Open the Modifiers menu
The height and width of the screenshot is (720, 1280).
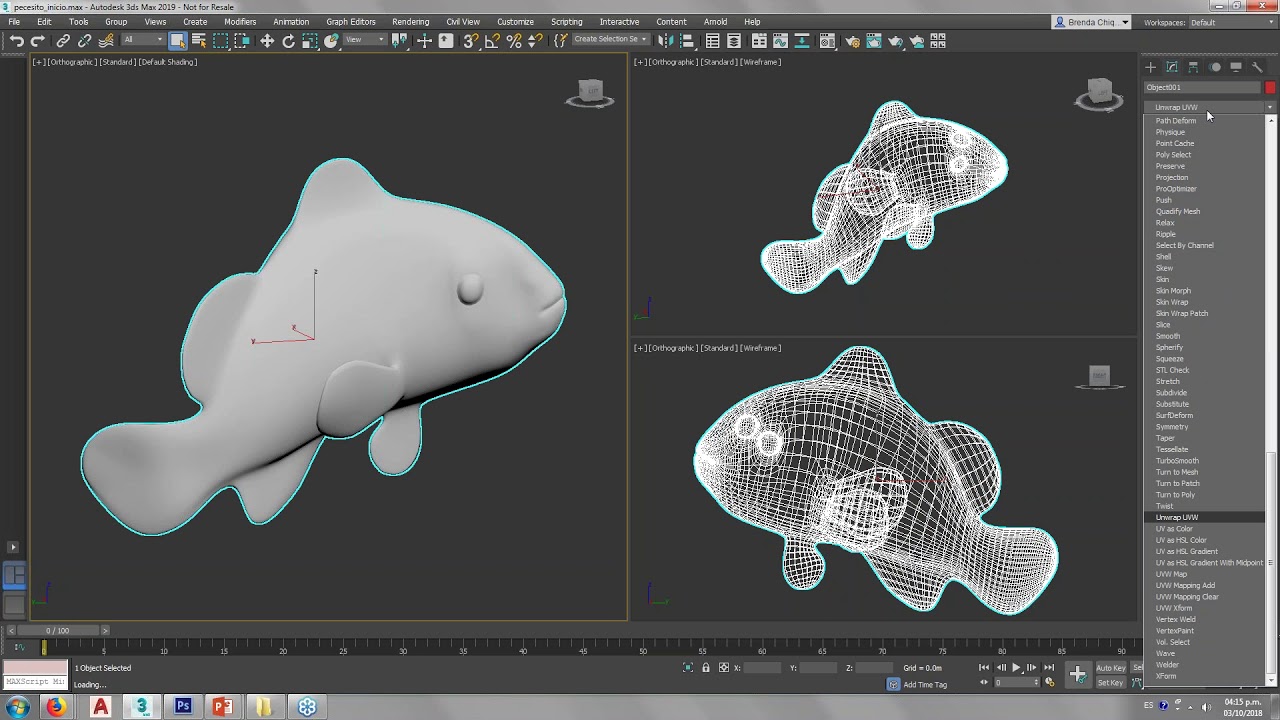[240, 22]
